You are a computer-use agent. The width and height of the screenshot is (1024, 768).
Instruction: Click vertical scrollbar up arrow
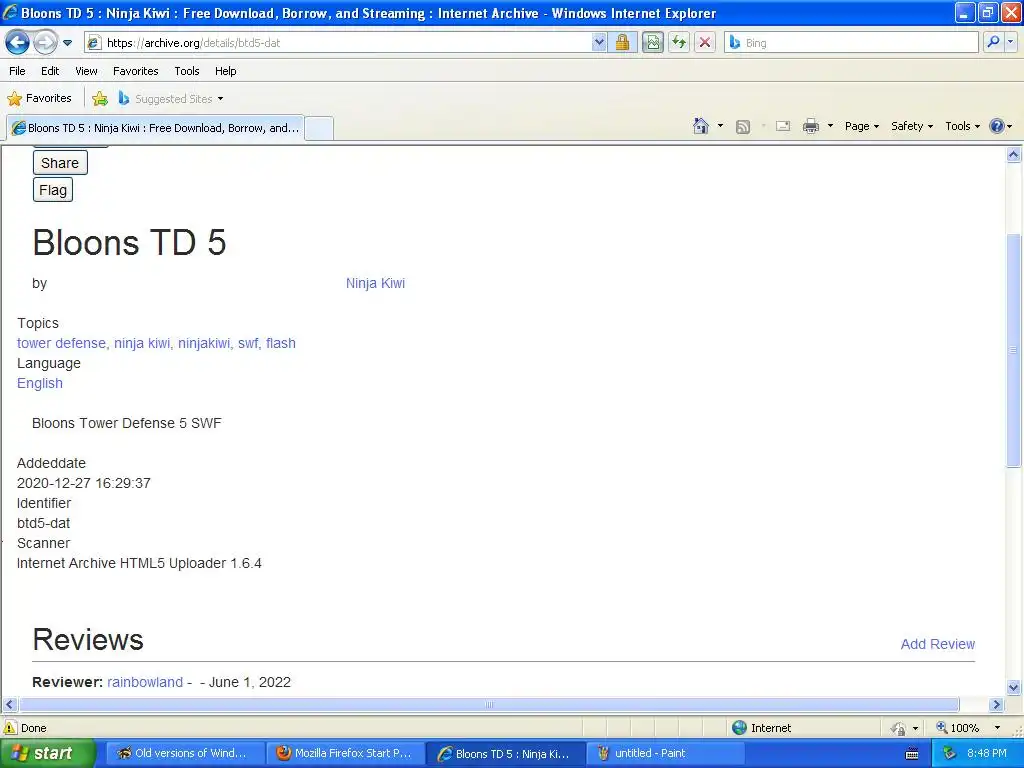[1014, 155]
